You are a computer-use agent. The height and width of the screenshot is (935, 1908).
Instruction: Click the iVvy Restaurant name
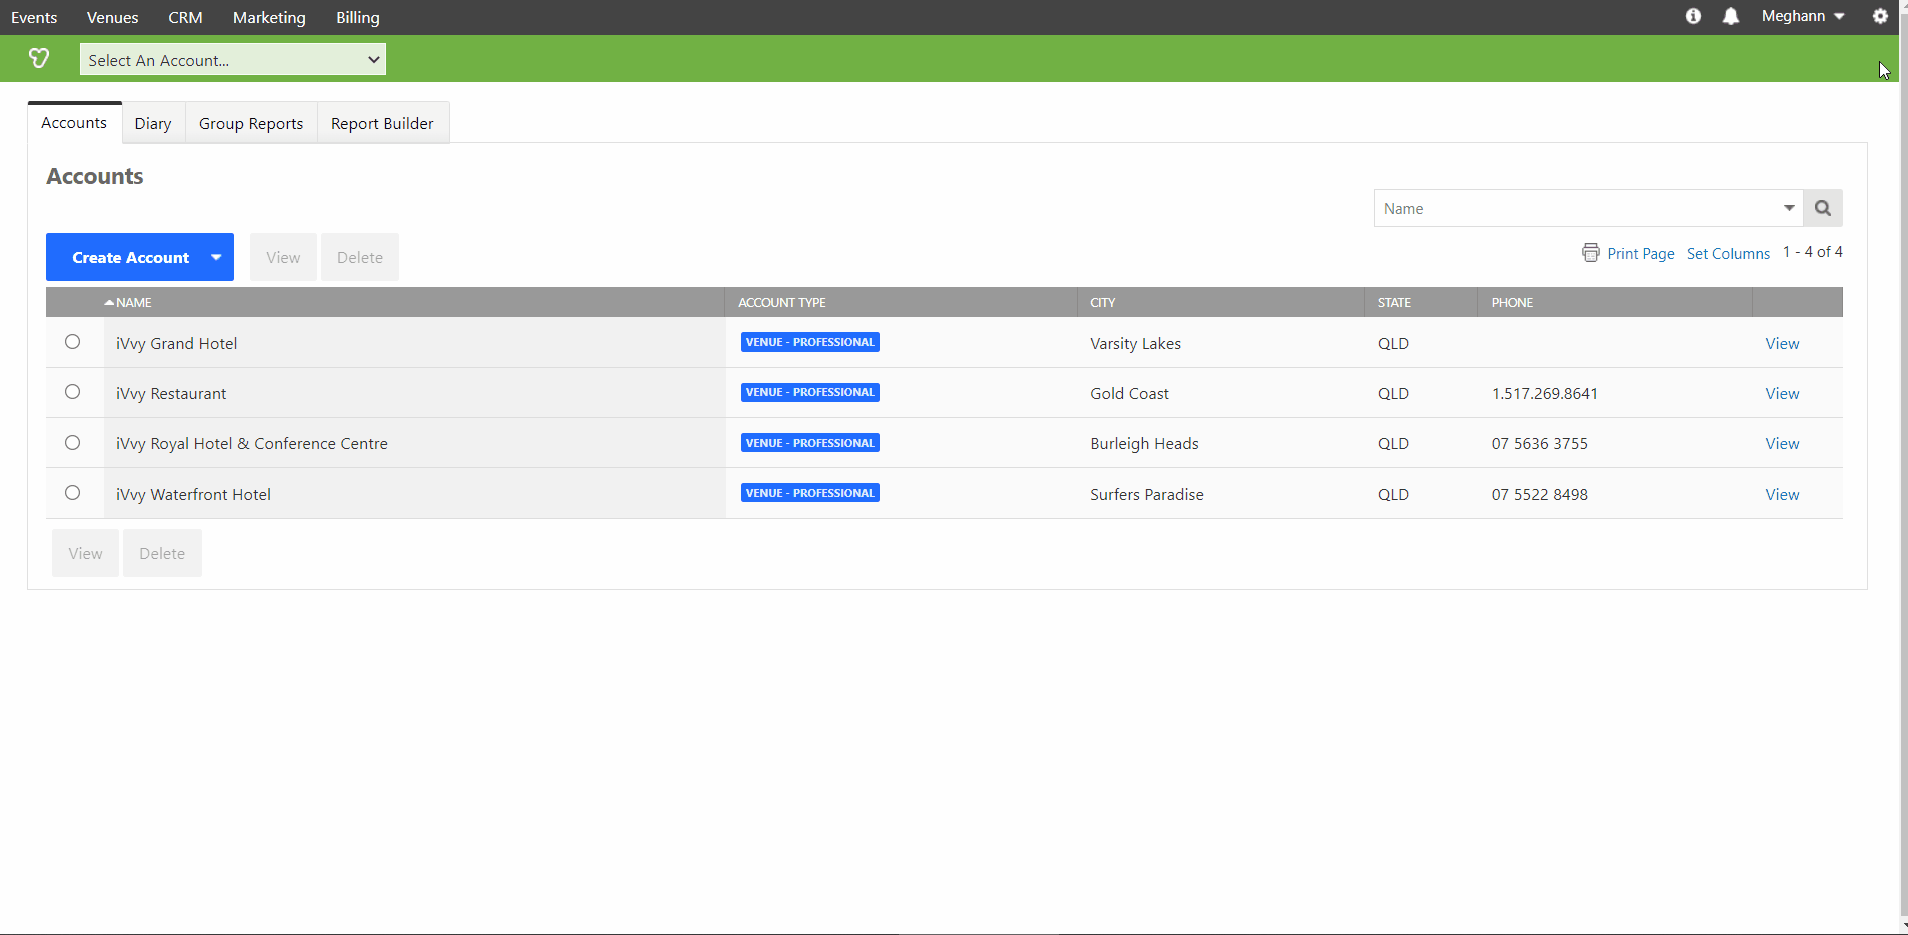[171, 393]
